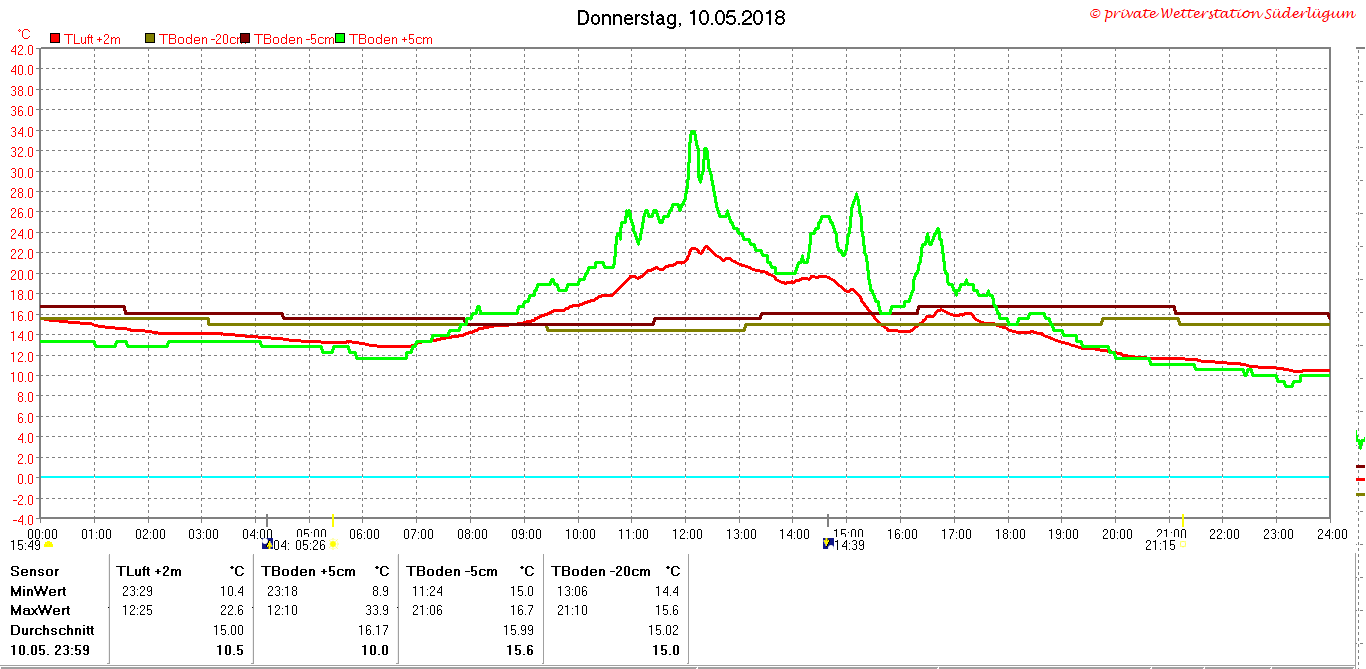This screenshot has height=669, width=1366.
Task: Click the MaxWert row label in the table
Action: coord(40,610)
